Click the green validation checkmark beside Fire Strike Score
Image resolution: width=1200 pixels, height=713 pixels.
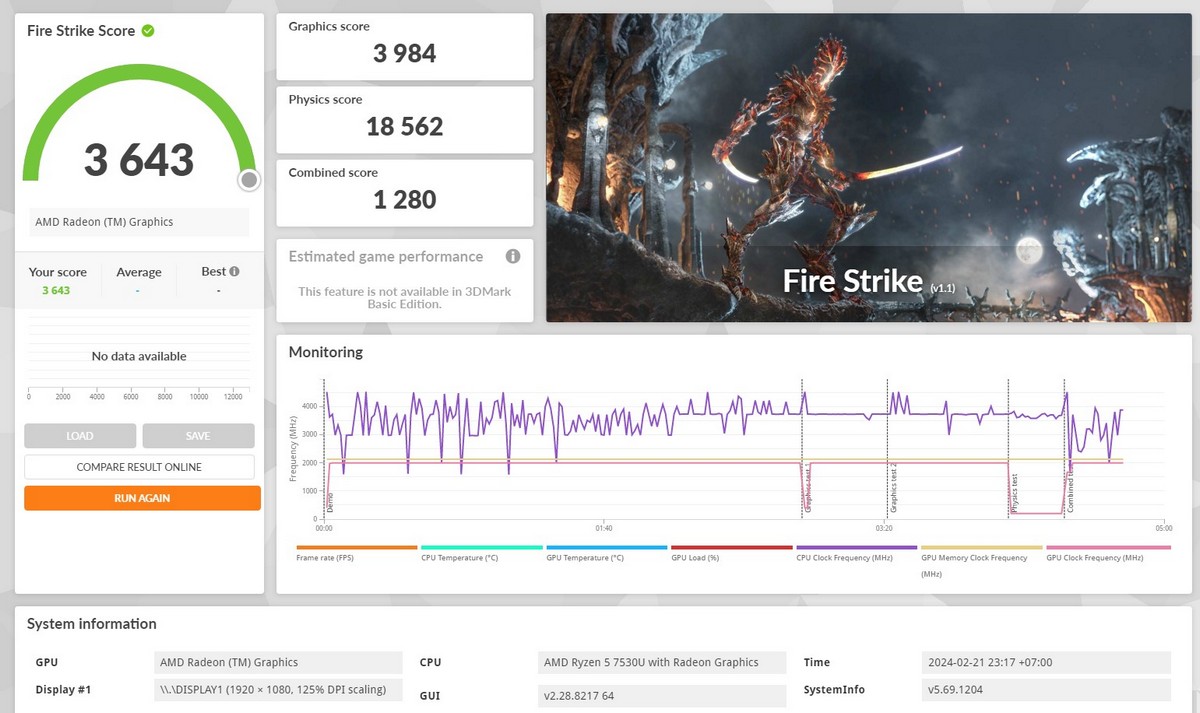coord(148,31)
